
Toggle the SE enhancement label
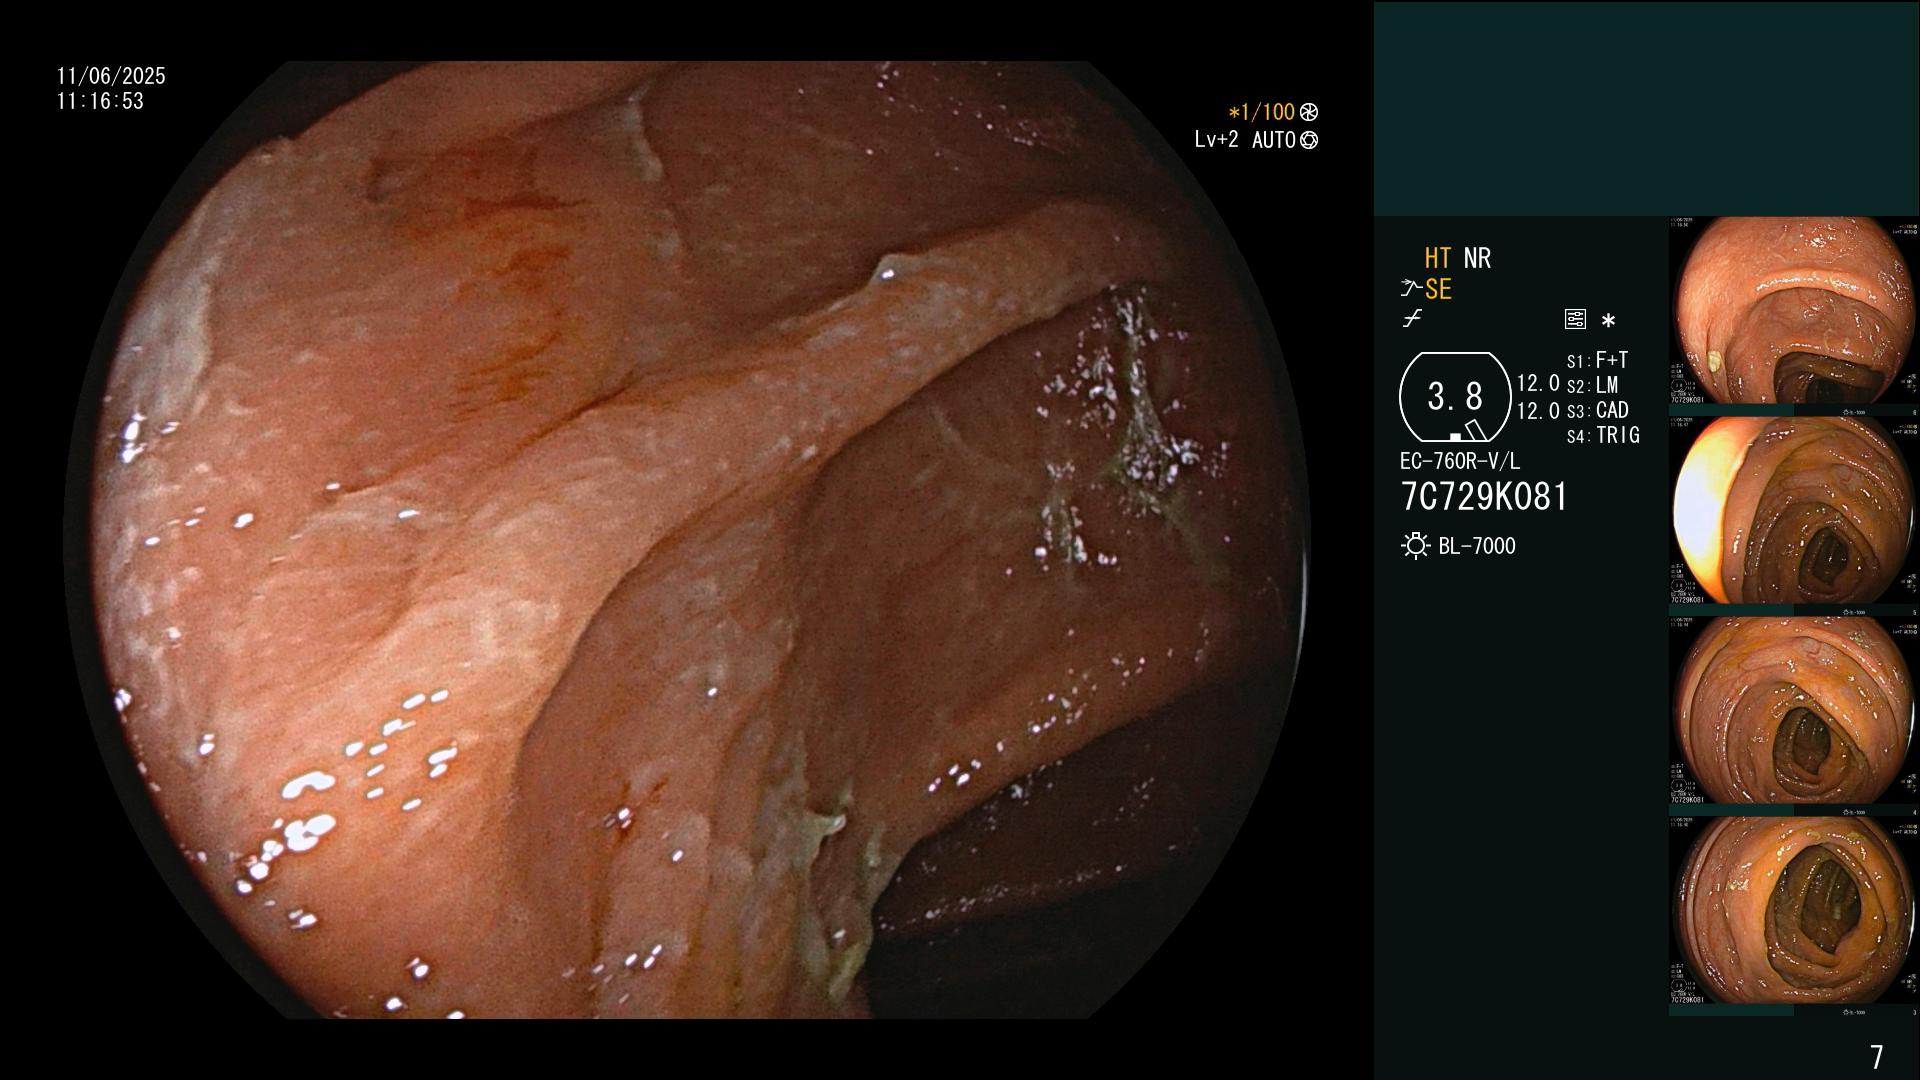[1438, 290]
